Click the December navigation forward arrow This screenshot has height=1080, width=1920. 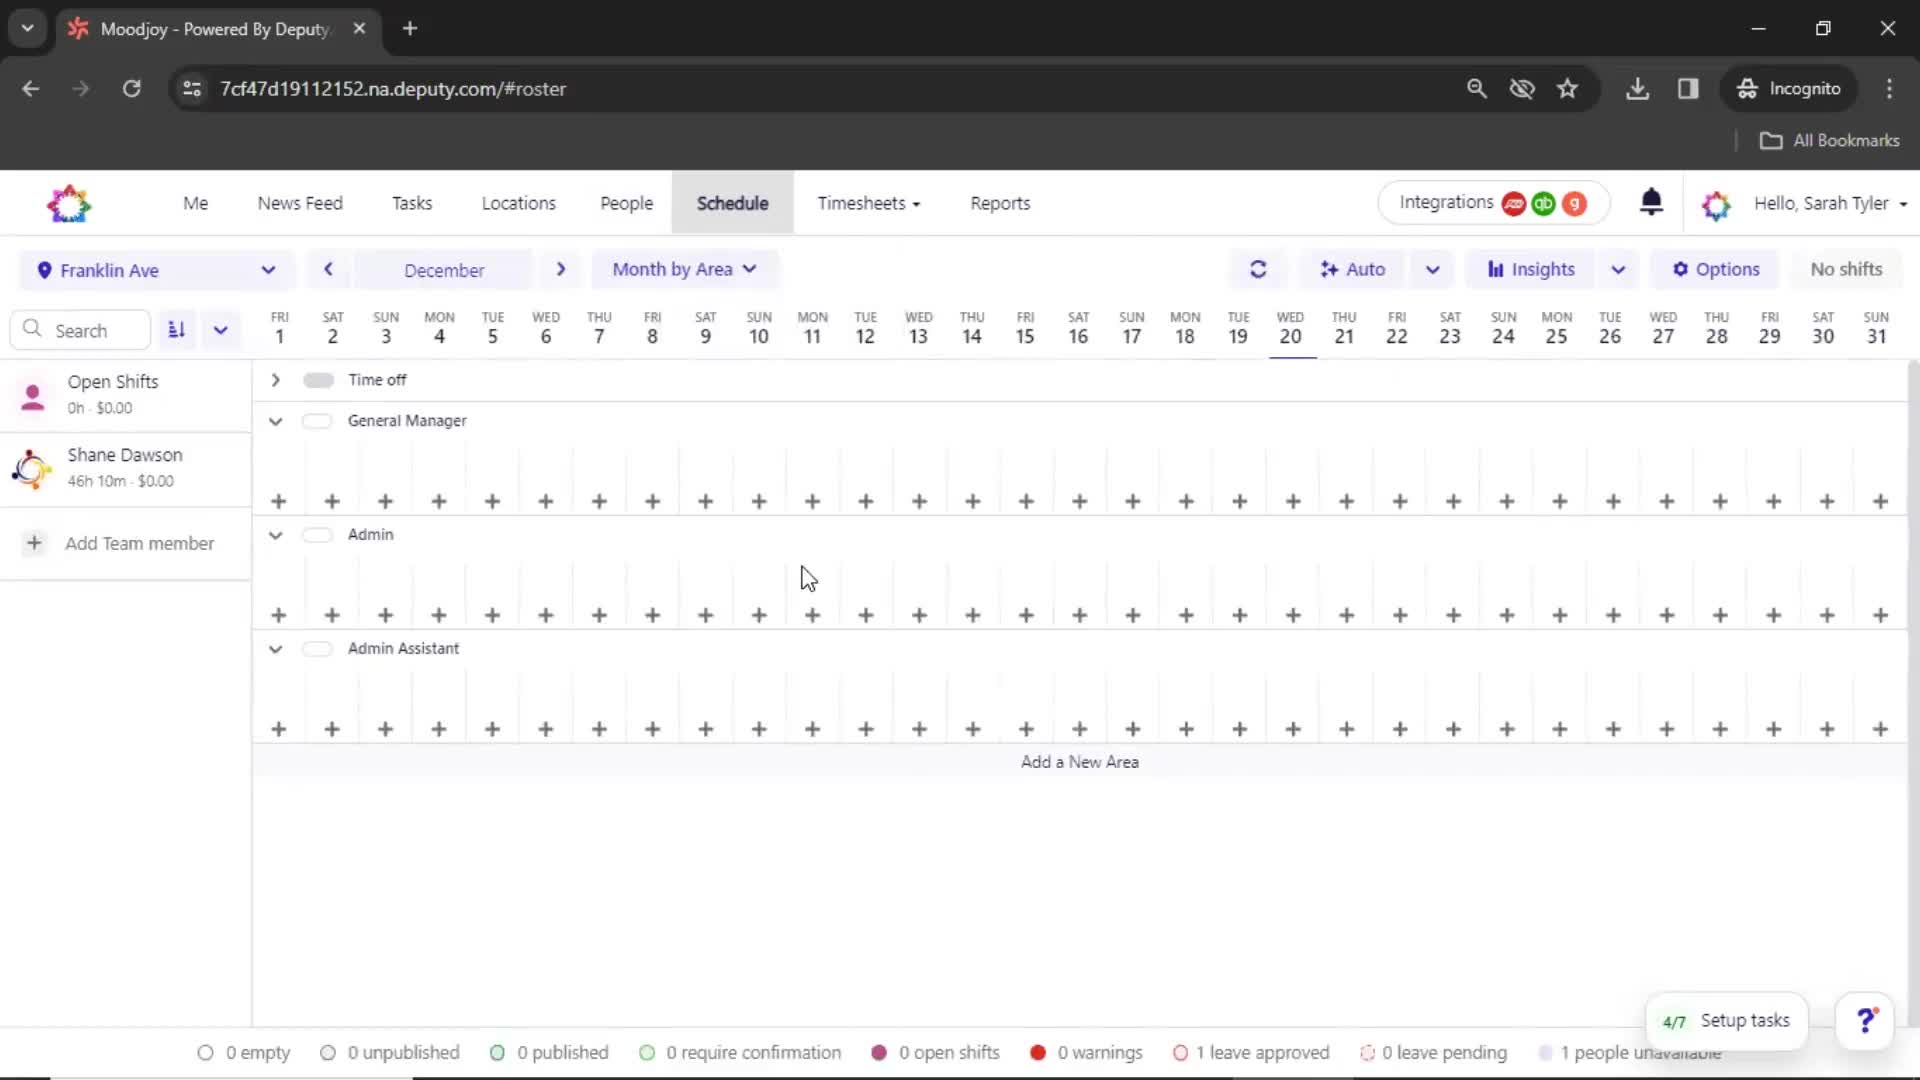[x=560, y=269]
